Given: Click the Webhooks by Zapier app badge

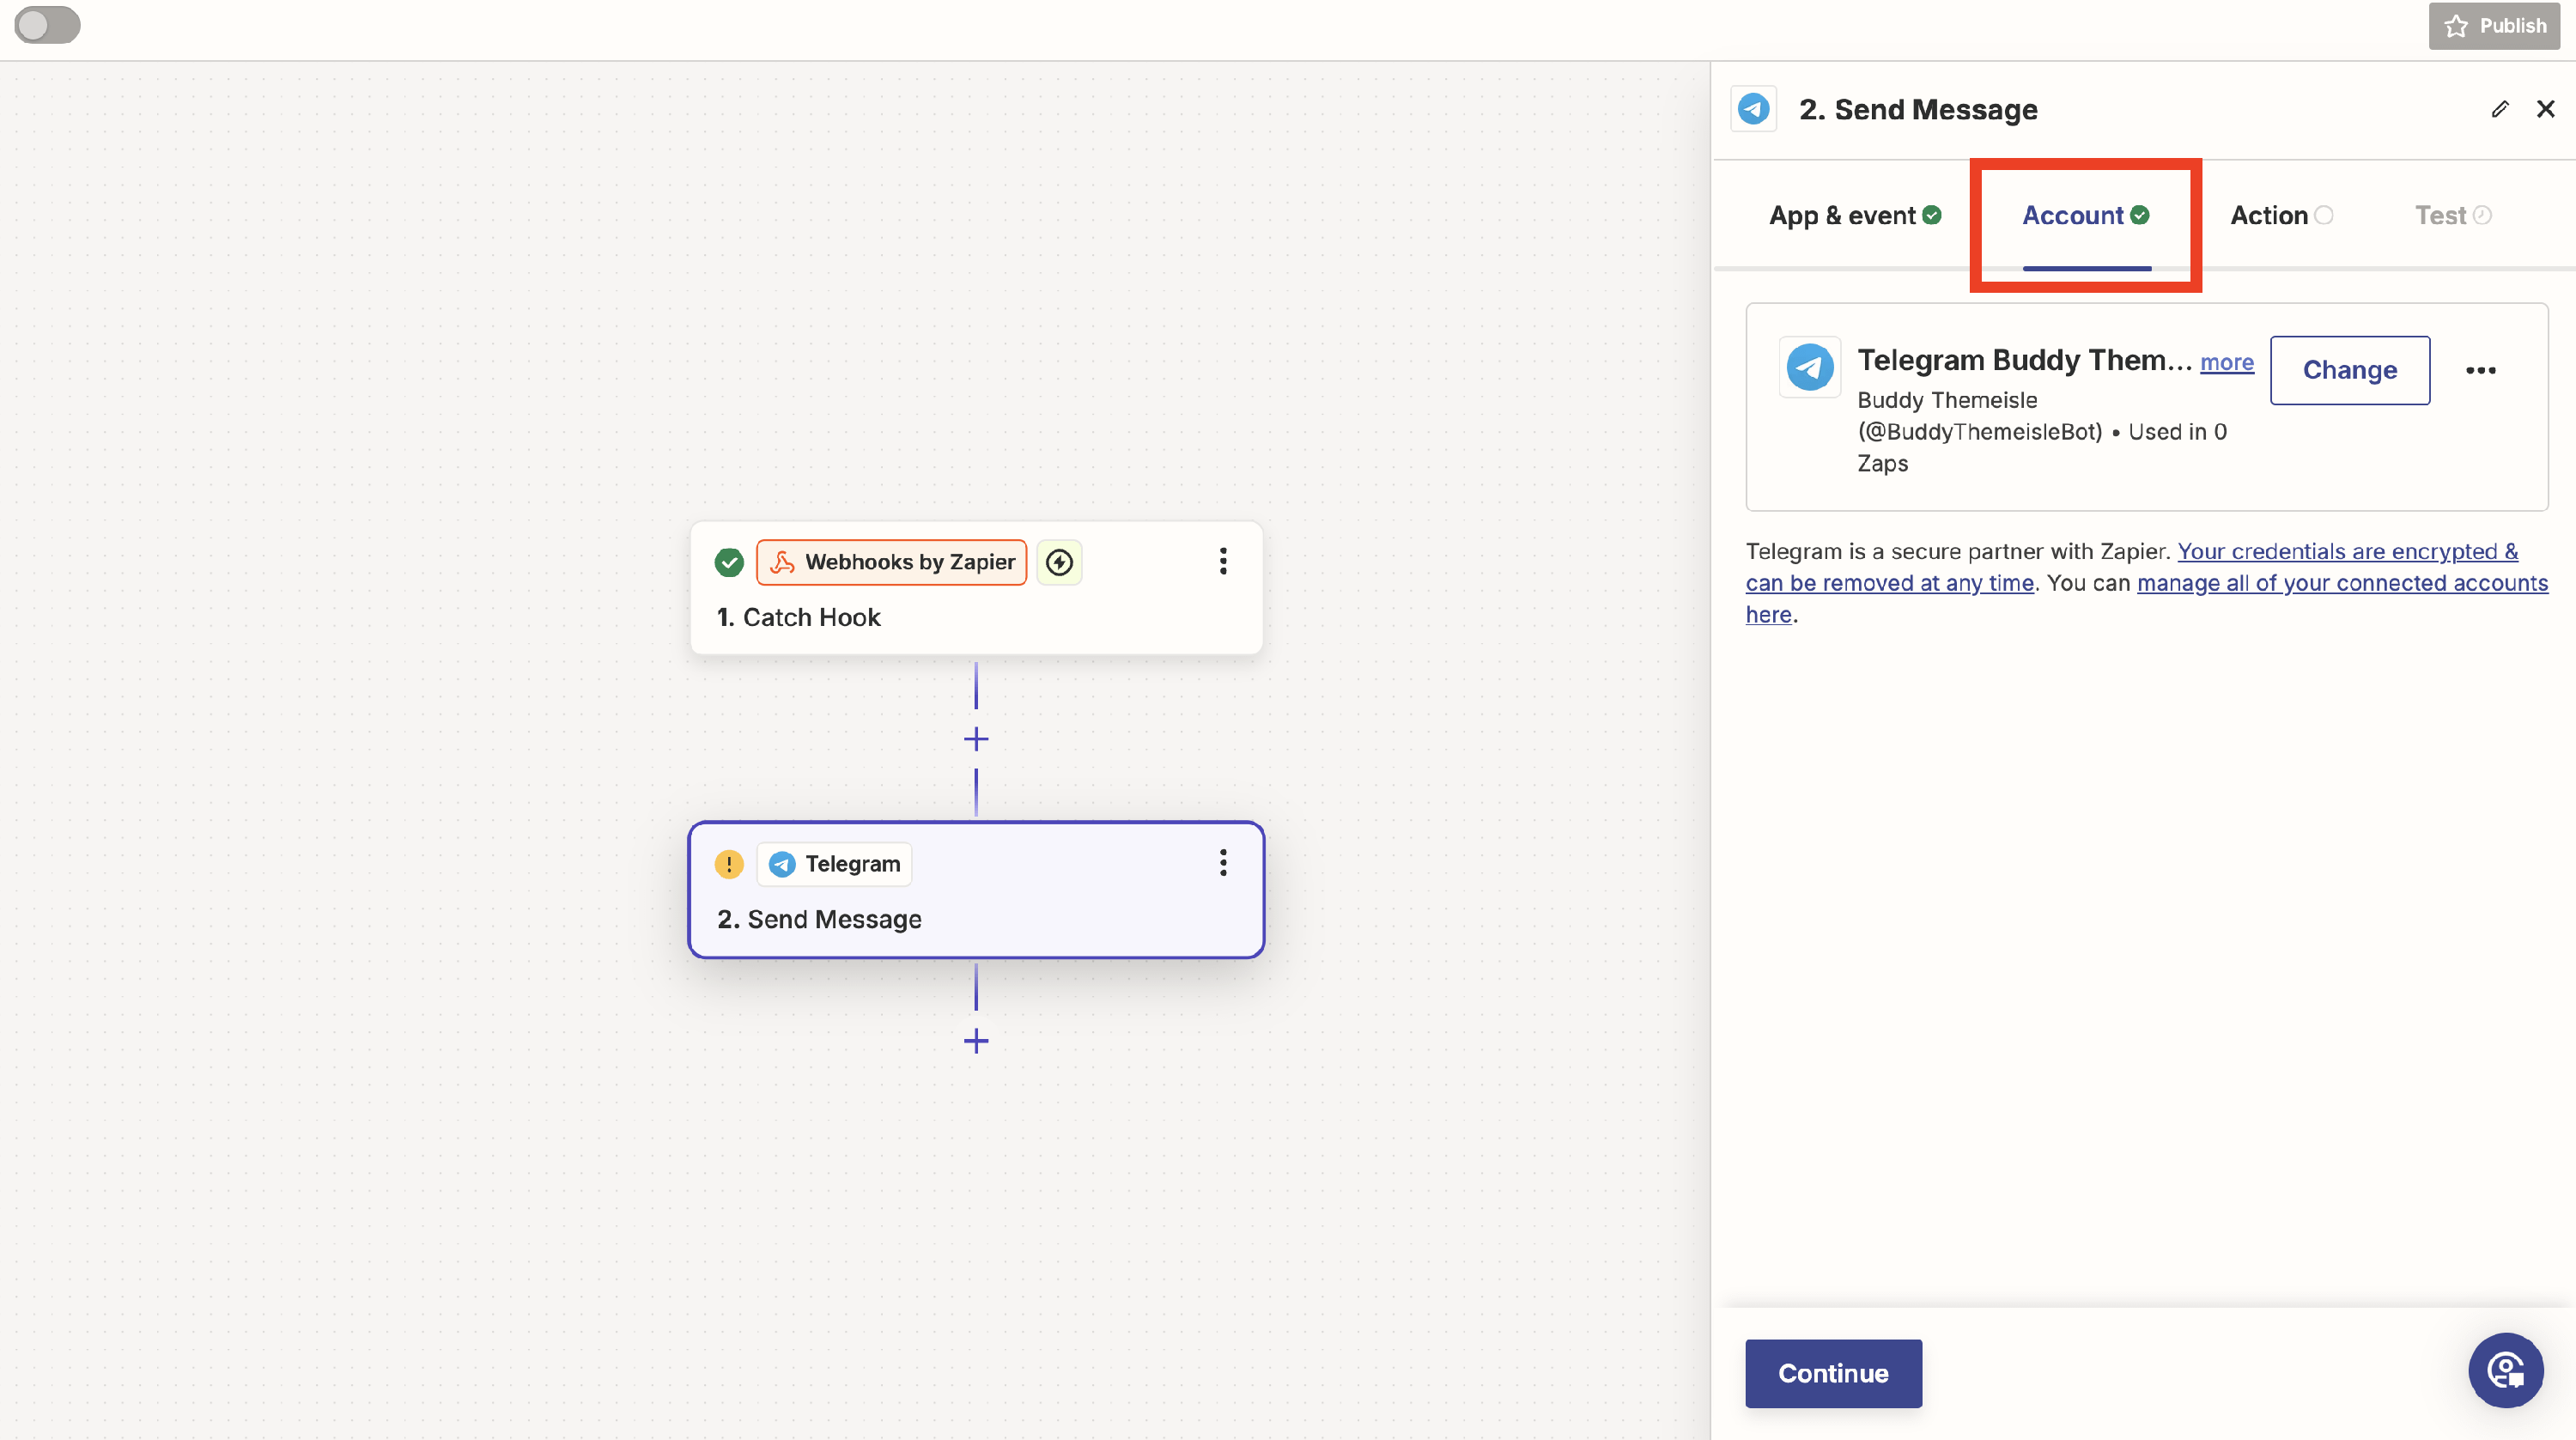Looking at the screenshot, I should coord(891,562).
